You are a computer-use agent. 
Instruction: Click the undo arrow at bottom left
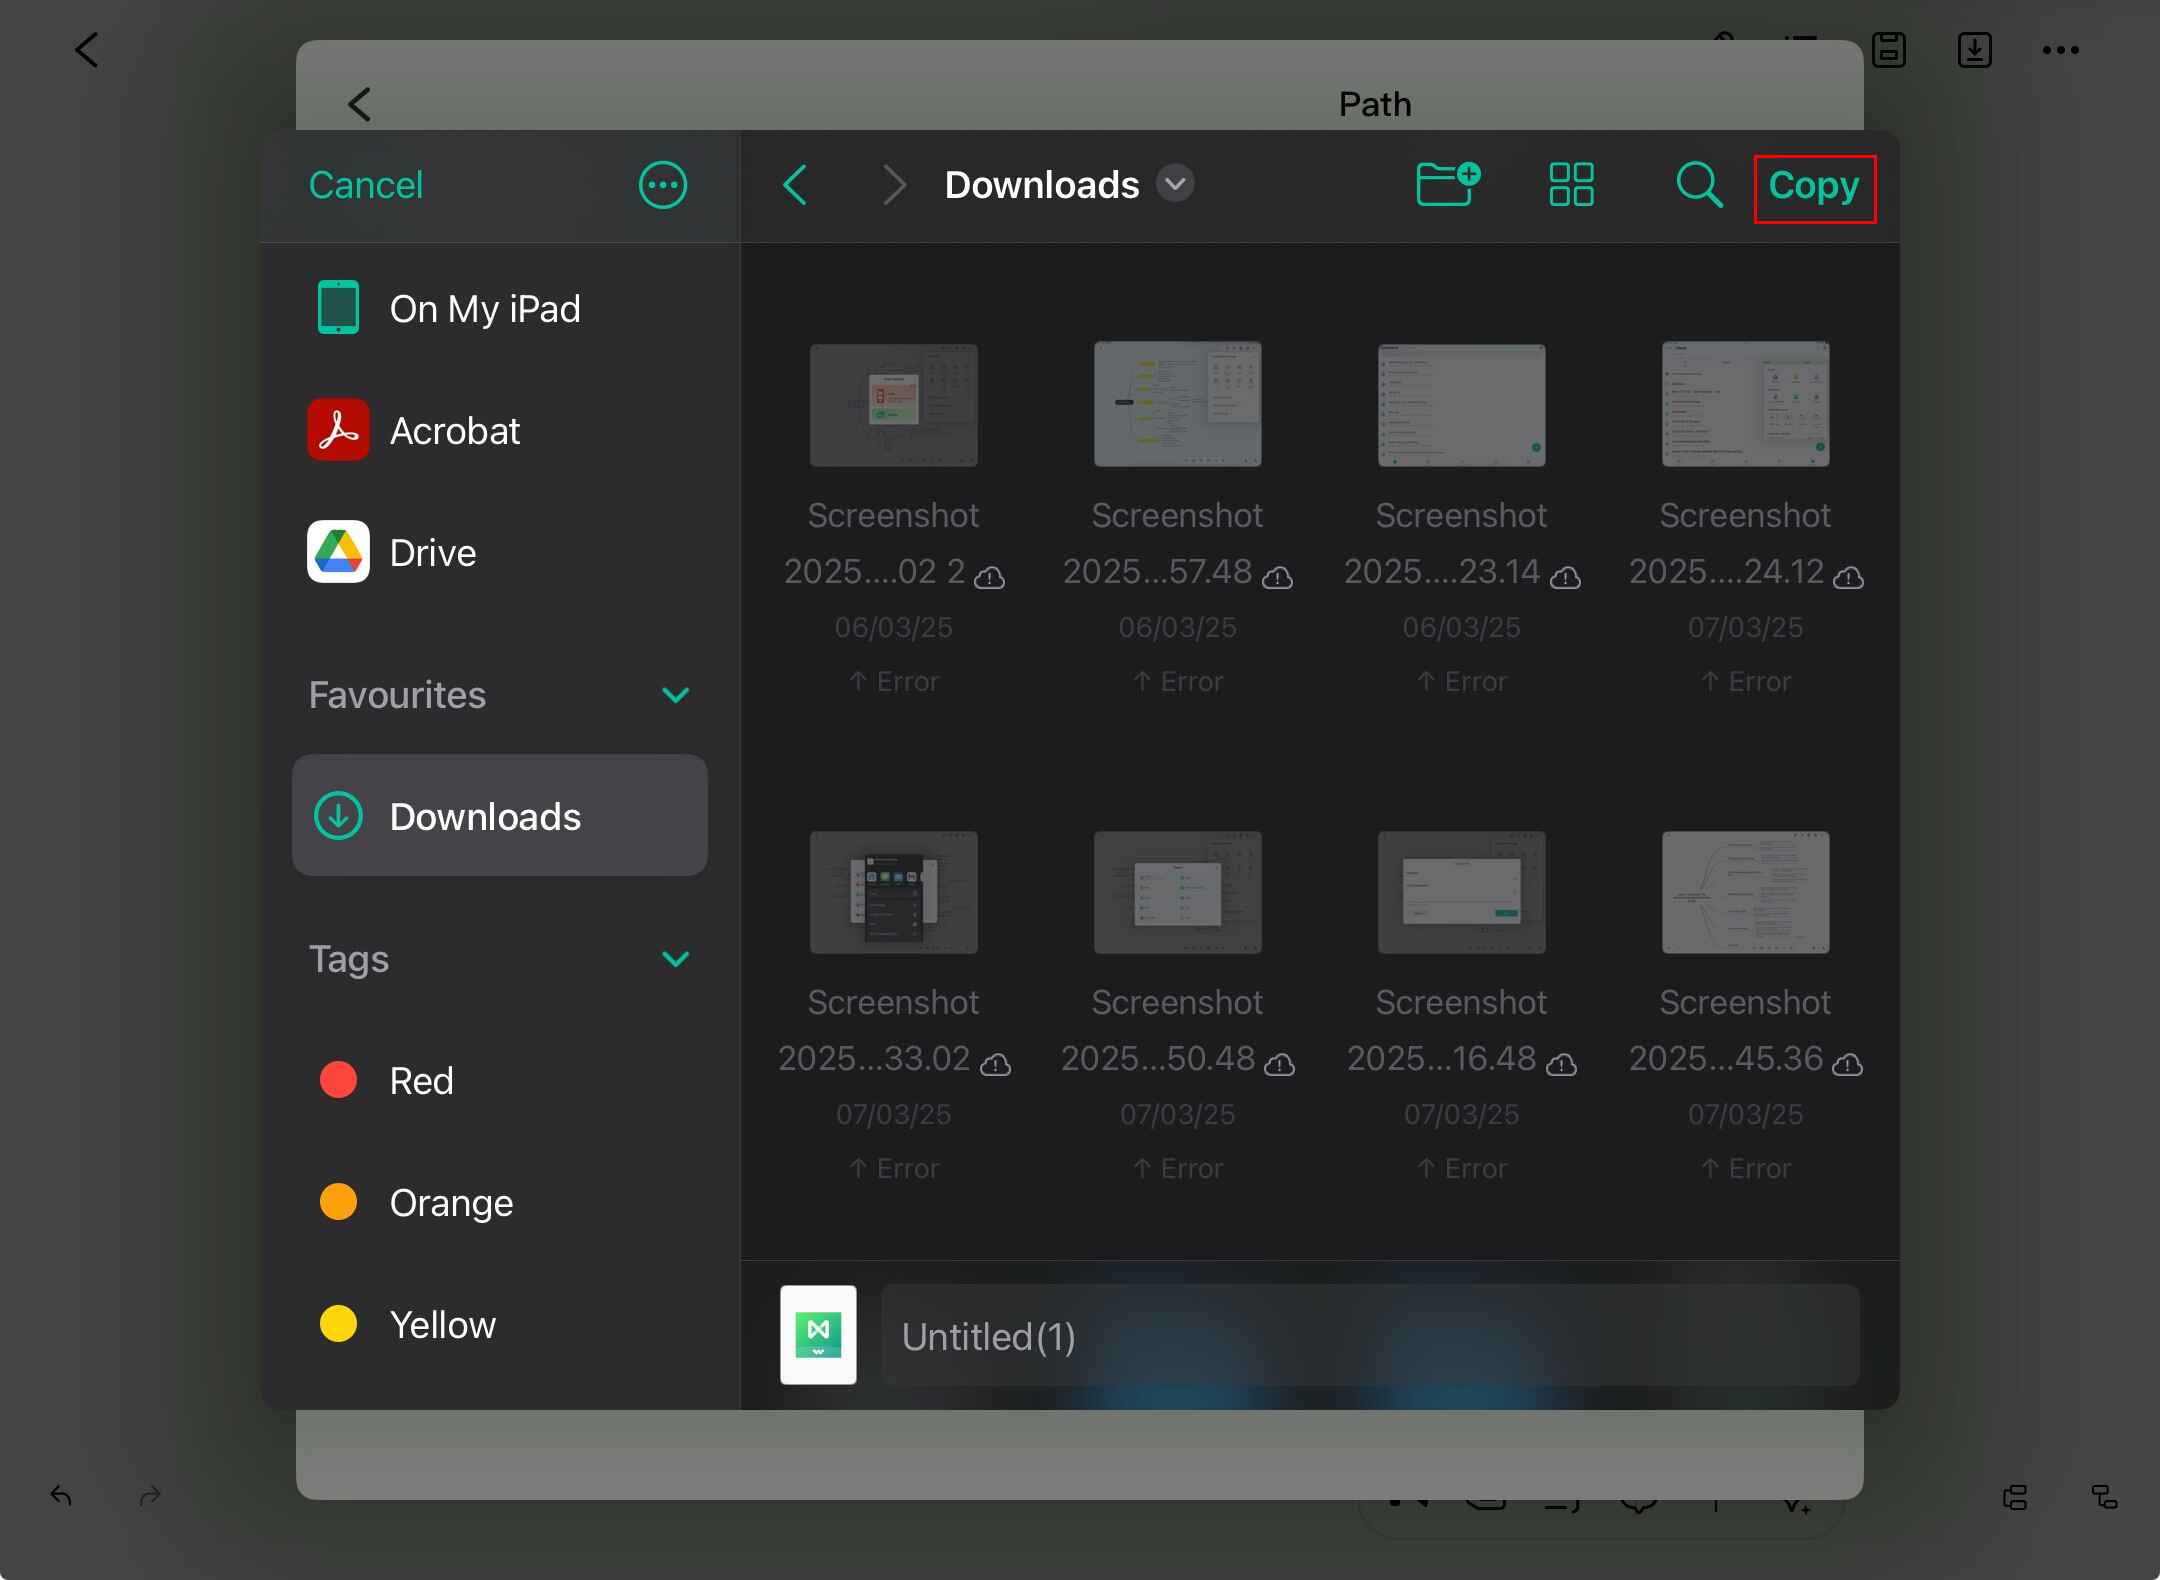[61, 1496]
